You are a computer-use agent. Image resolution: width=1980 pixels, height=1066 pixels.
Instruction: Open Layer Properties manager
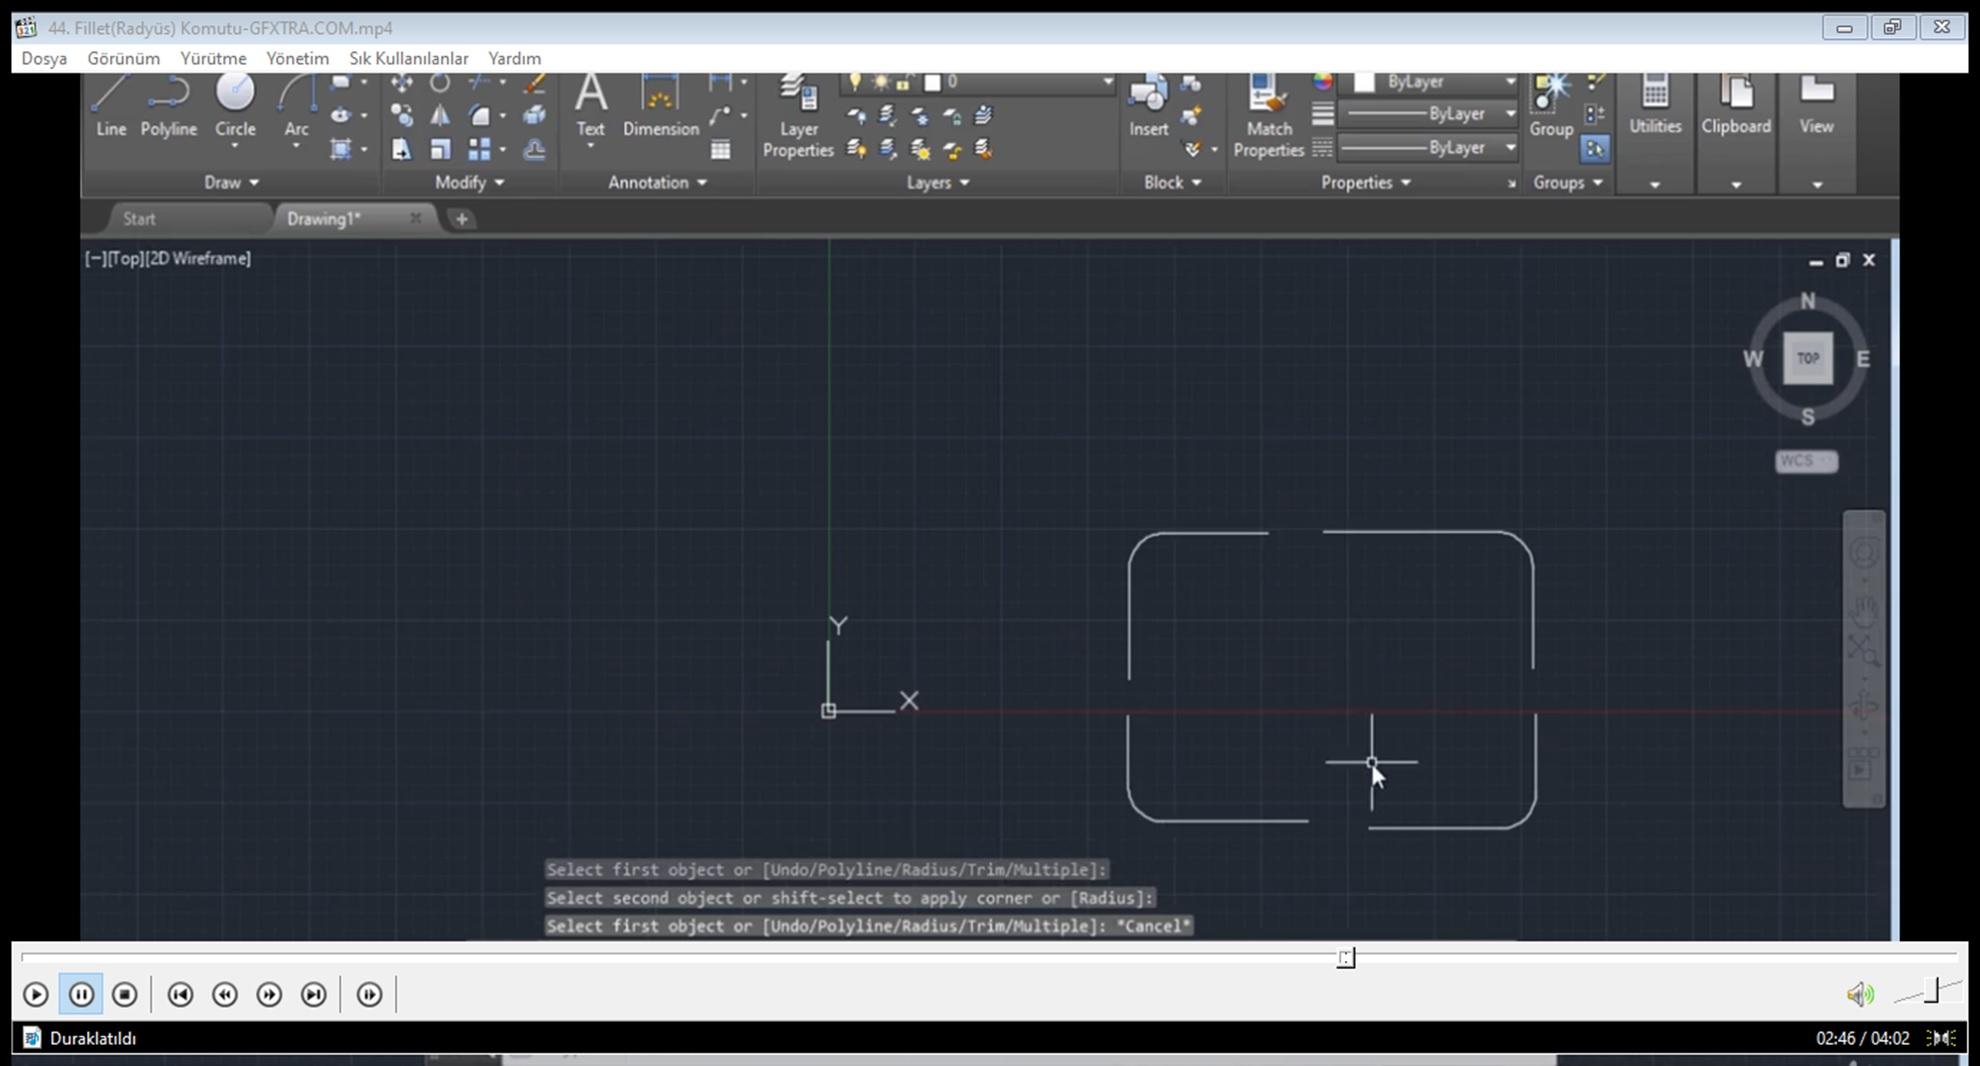[x=798, y=115]
